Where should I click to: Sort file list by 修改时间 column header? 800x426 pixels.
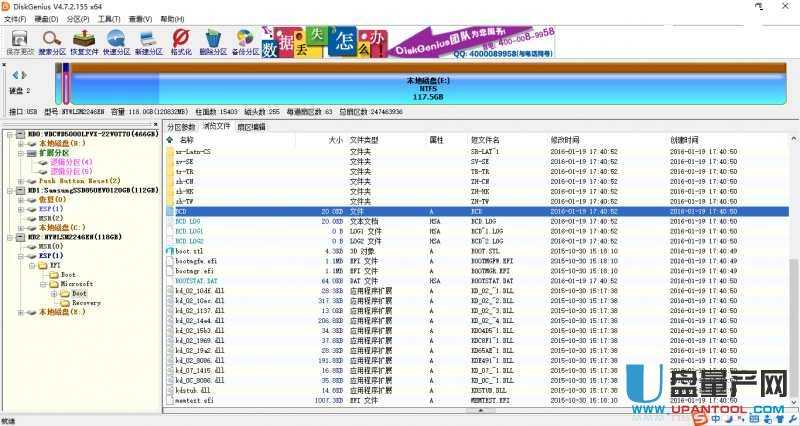tap(565, 139)
